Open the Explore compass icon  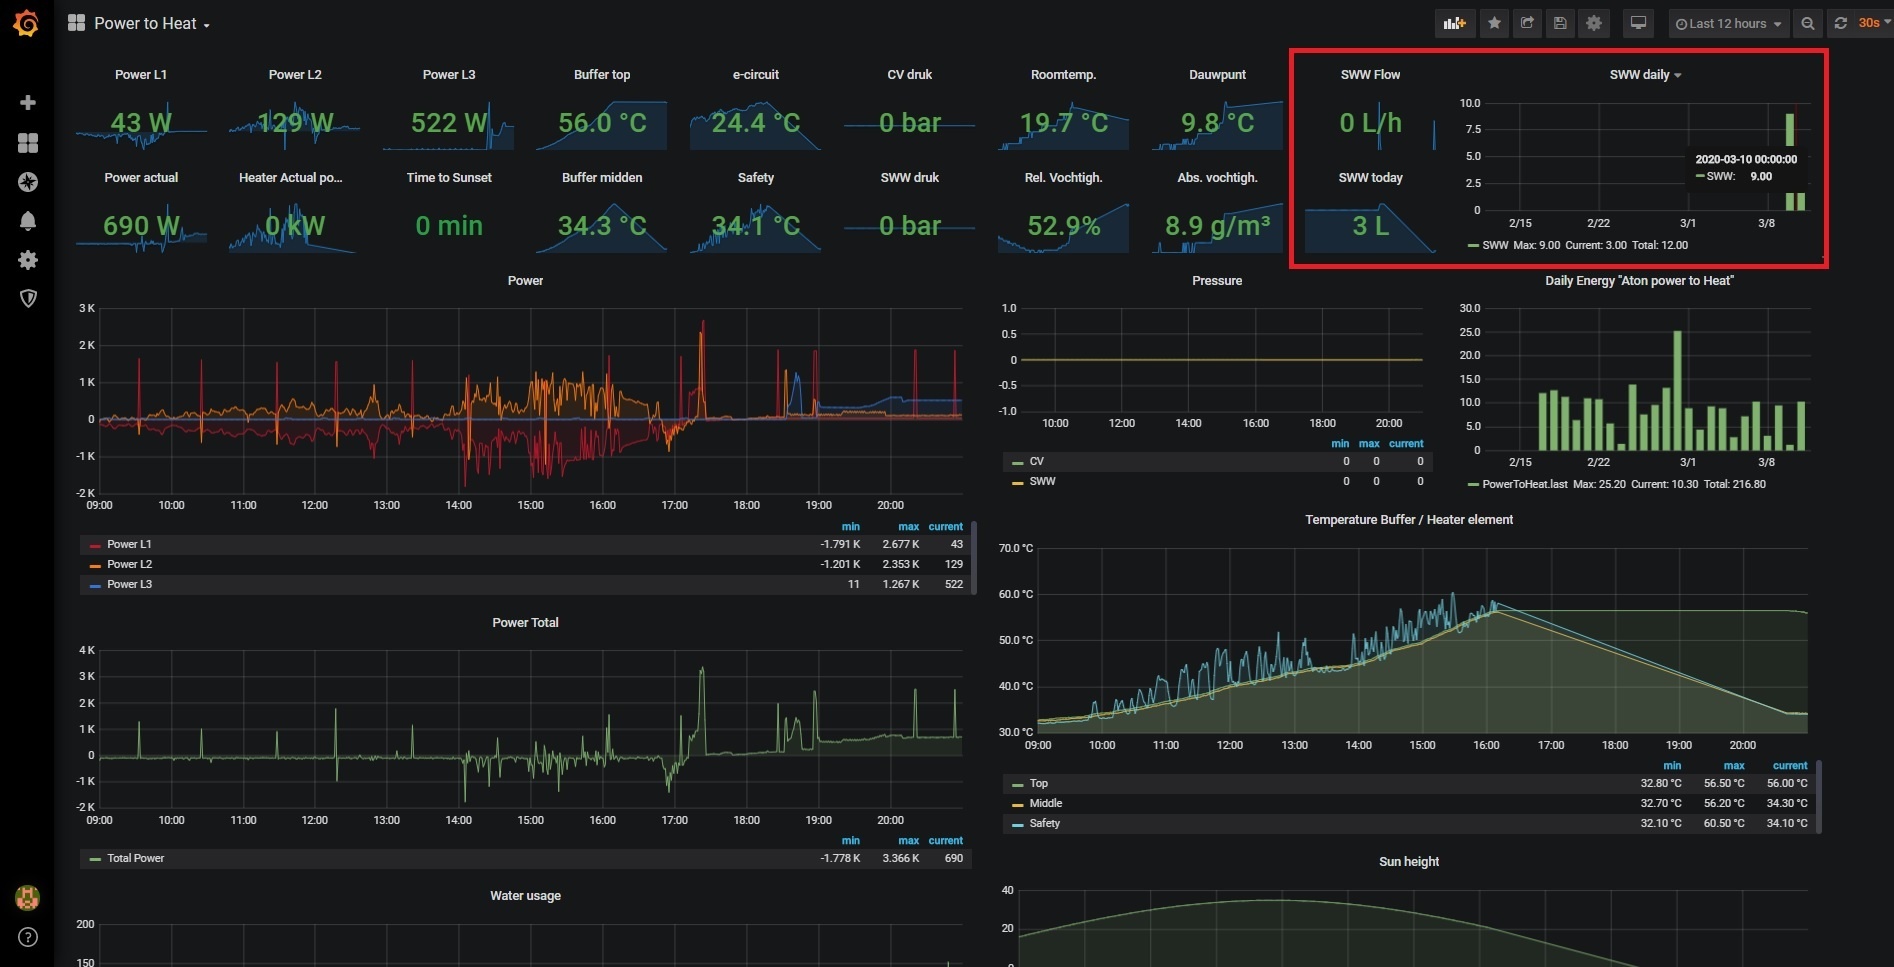pos(28,182)
